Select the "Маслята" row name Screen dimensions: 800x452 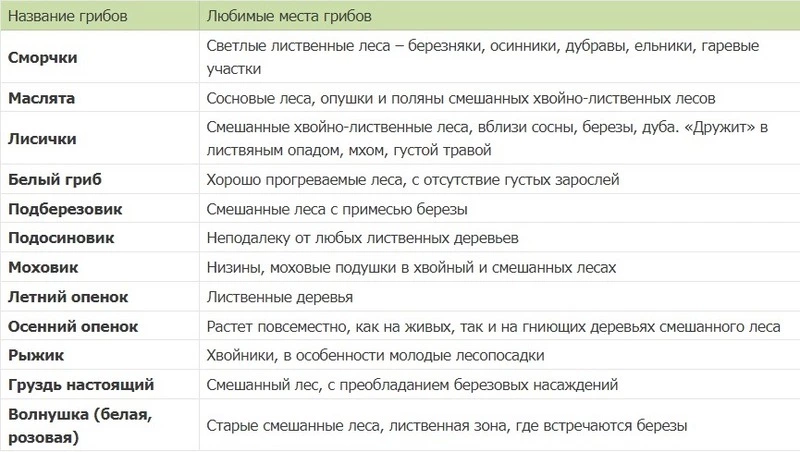pyautogui.click(x=41, y=99)
